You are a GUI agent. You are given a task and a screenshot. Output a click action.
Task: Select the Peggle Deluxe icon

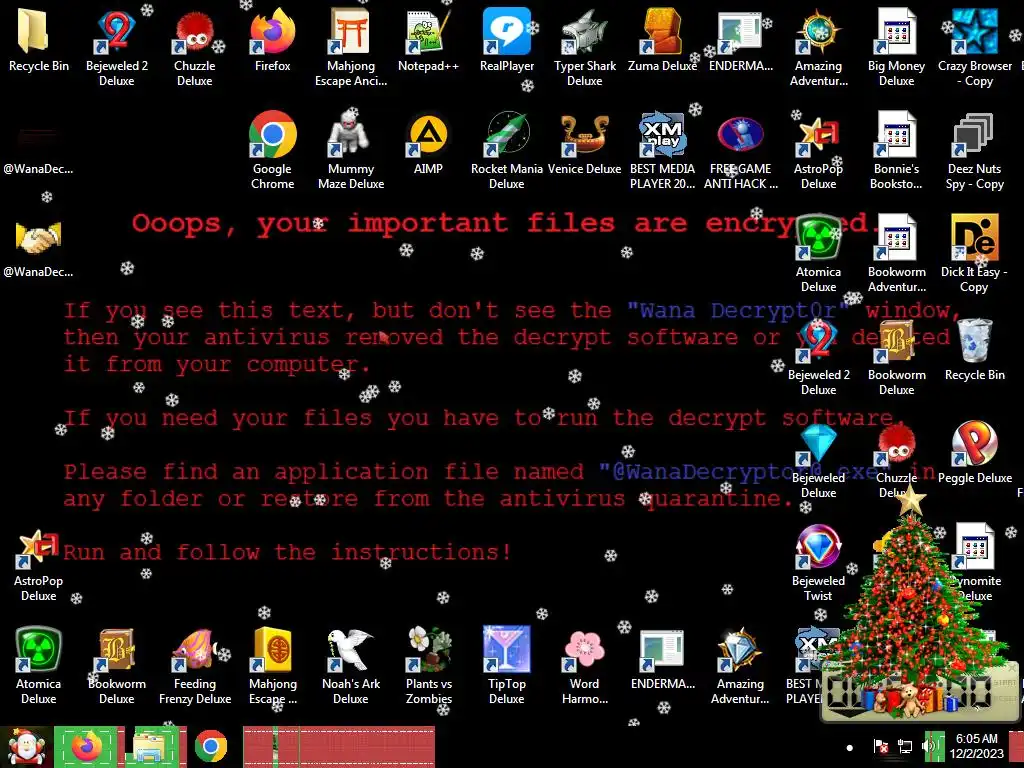[974, 453]
